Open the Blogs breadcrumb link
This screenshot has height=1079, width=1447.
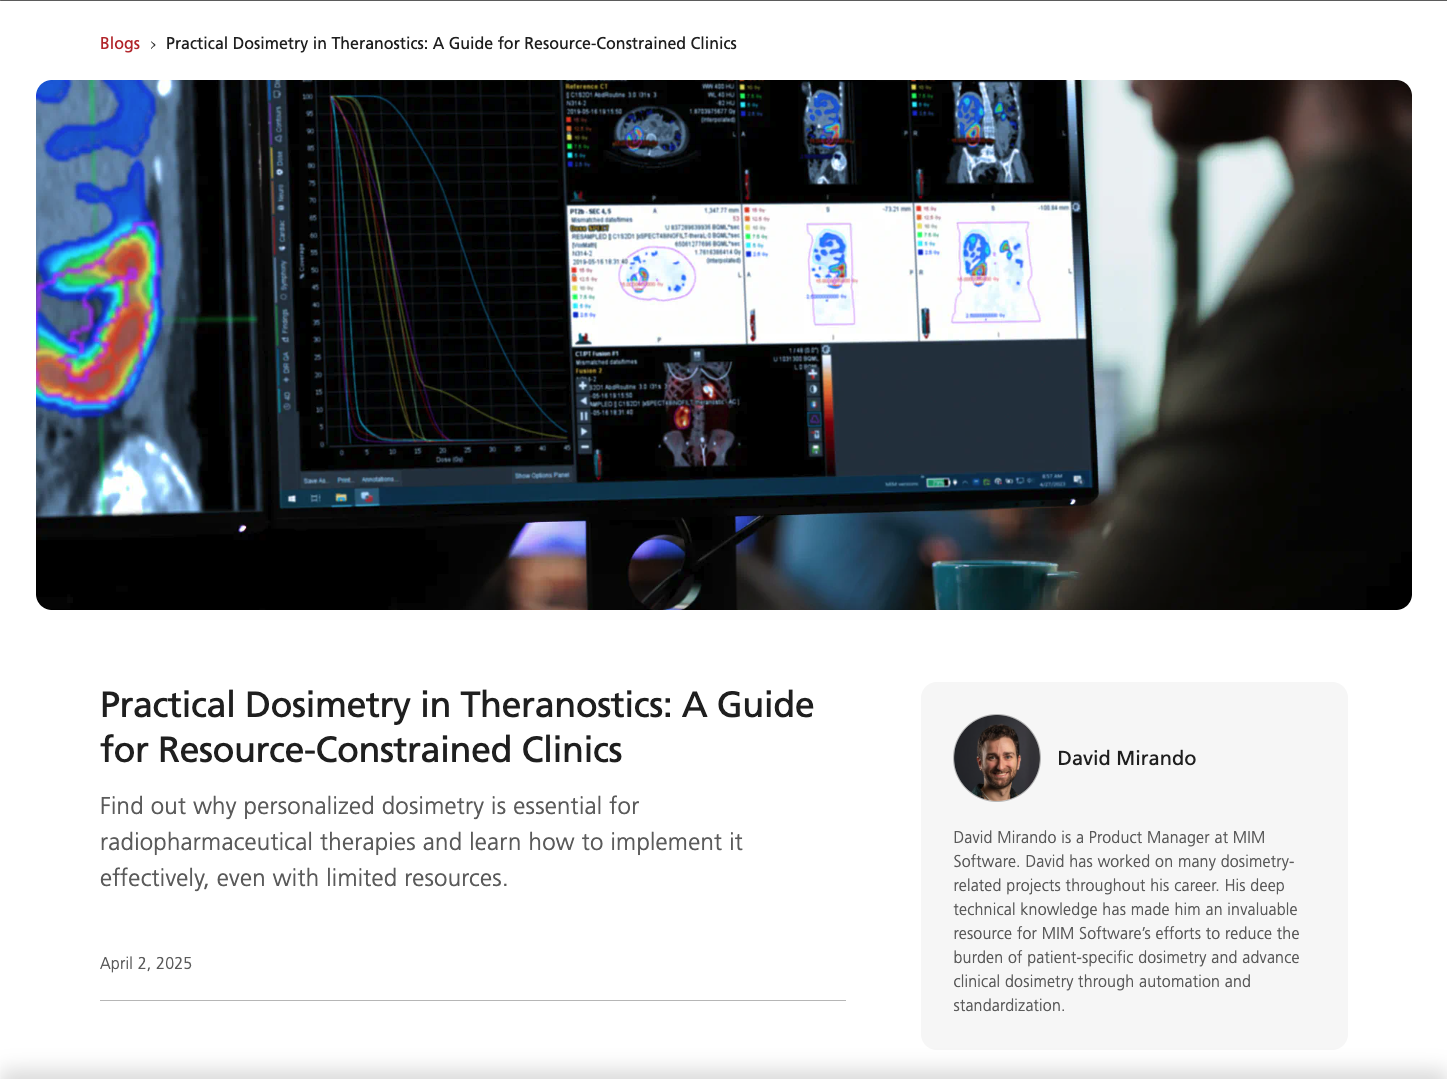[119, 43]
